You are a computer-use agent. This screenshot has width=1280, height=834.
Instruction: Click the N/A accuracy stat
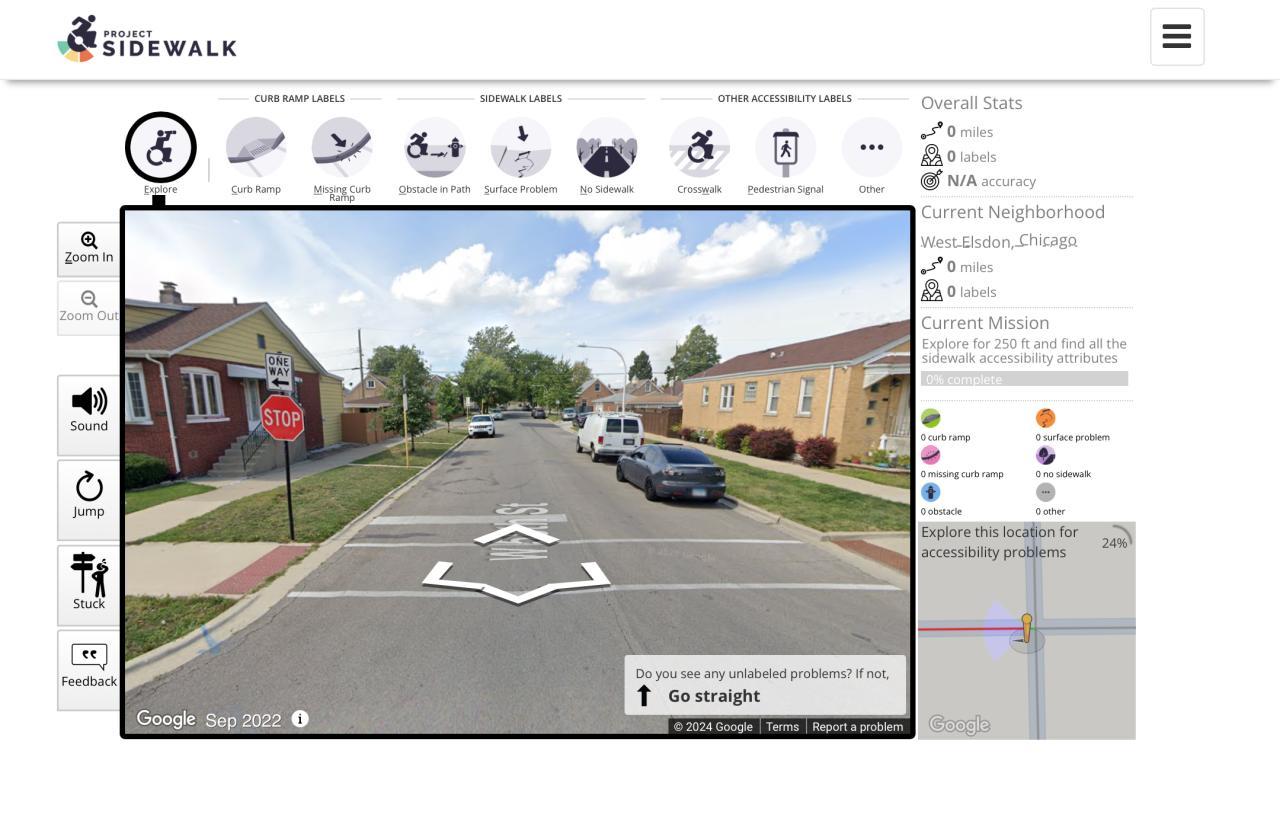coord(978,181)
